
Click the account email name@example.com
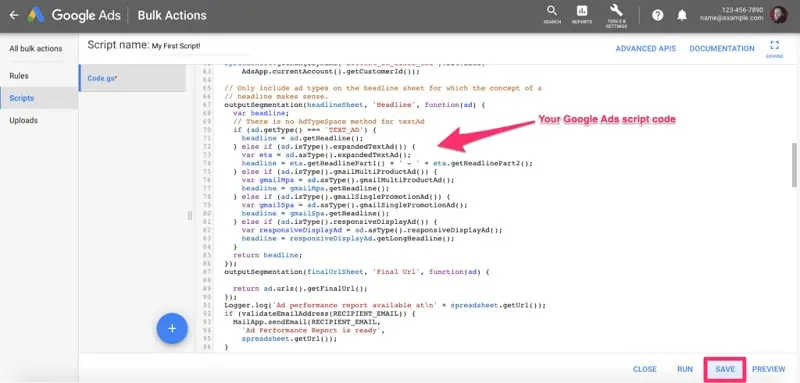point(732,18)
